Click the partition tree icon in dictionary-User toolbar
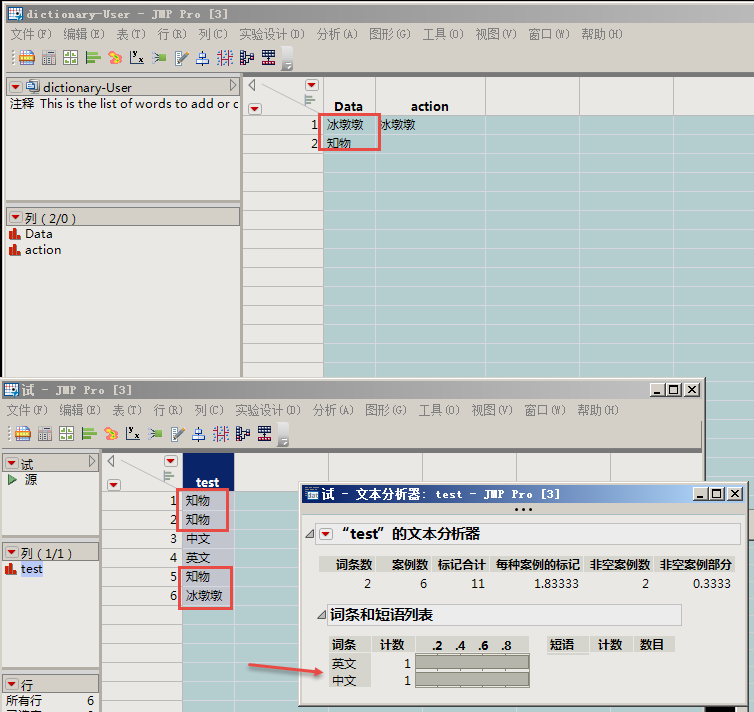754x712 pixels. (247, 58)
